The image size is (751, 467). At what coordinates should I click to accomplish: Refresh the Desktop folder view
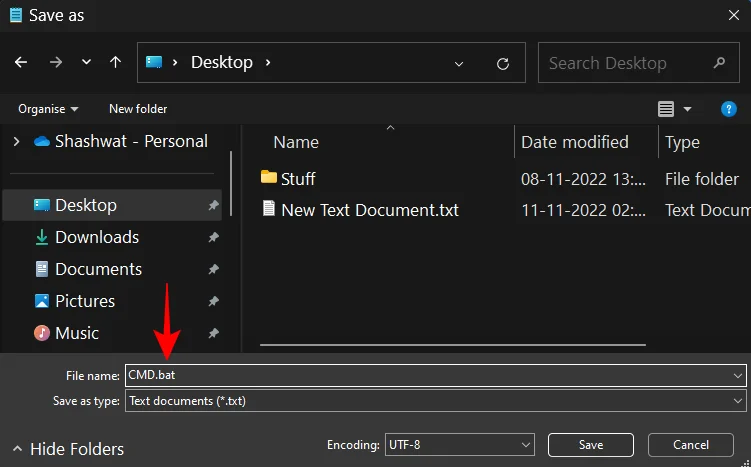(503, 63)
